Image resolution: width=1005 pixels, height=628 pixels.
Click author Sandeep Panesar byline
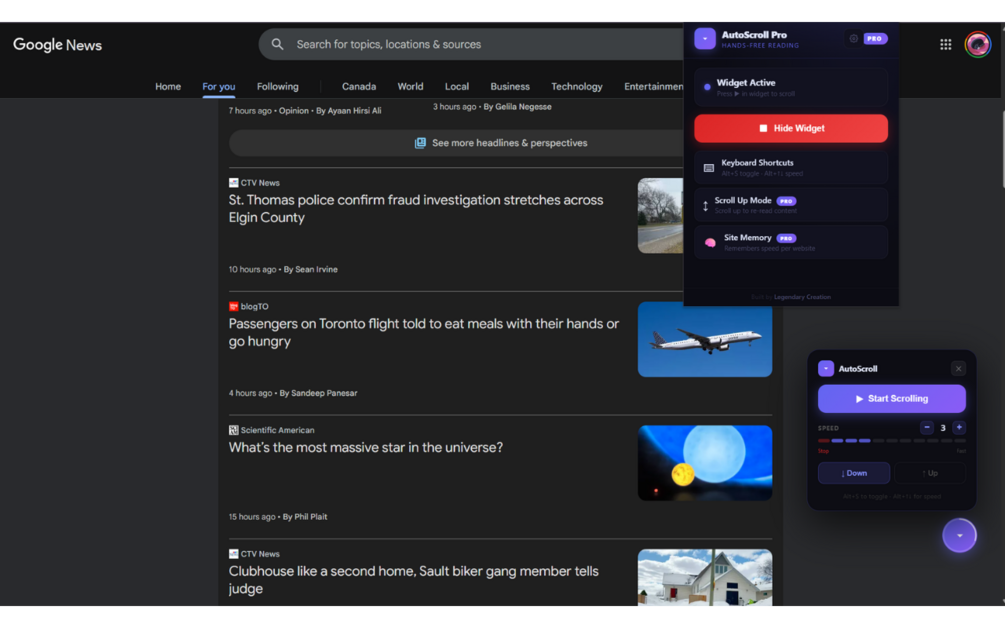tap(319, 393)
